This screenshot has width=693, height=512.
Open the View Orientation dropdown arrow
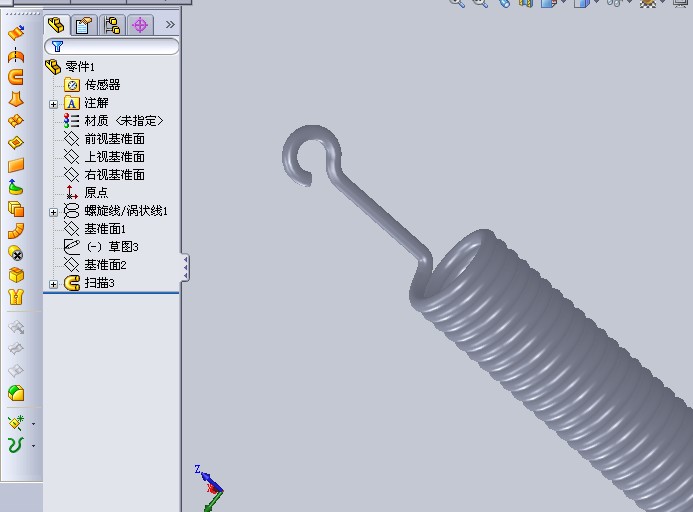[x=564, y=3]
